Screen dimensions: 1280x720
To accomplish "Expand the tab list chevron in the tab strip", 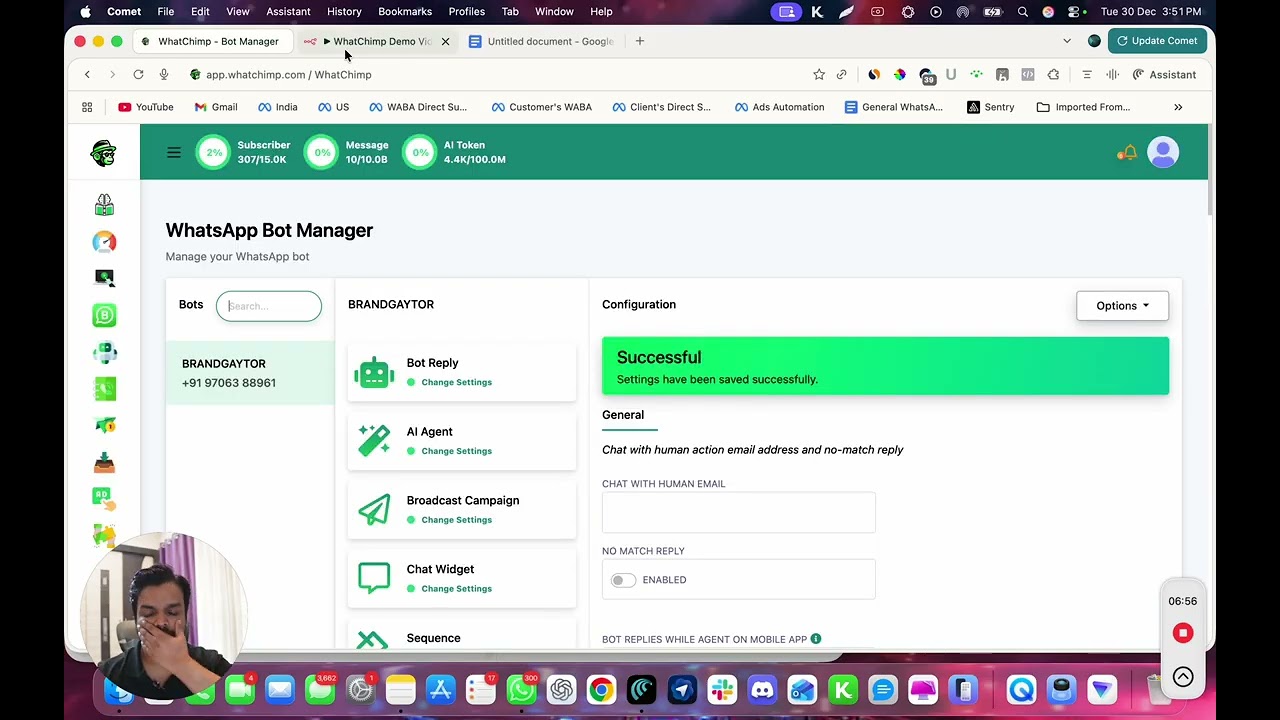I will coord(1067,41).
